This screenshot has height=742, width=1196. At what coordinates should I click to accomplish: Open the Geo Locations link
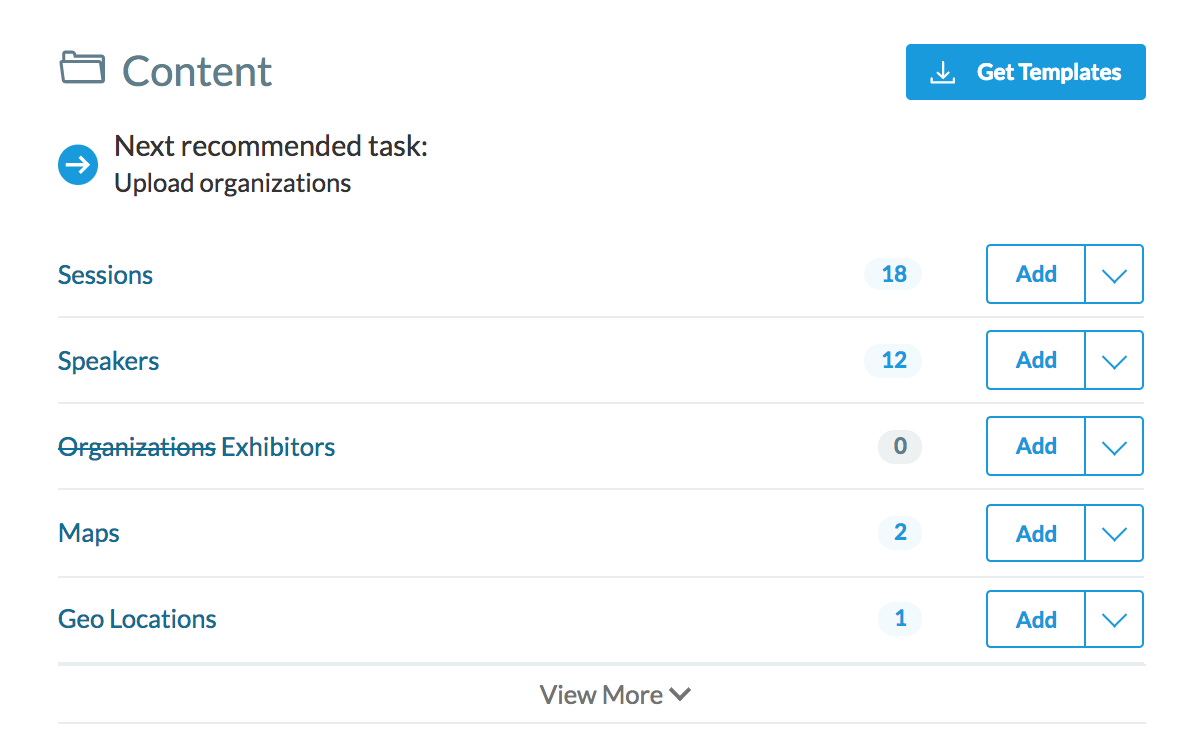click(137, 619)
